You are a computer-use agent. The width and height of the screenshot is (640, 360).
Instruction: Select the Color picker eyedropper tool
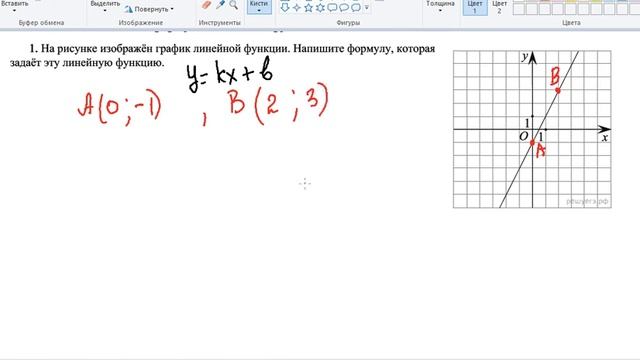click(220, 5)
